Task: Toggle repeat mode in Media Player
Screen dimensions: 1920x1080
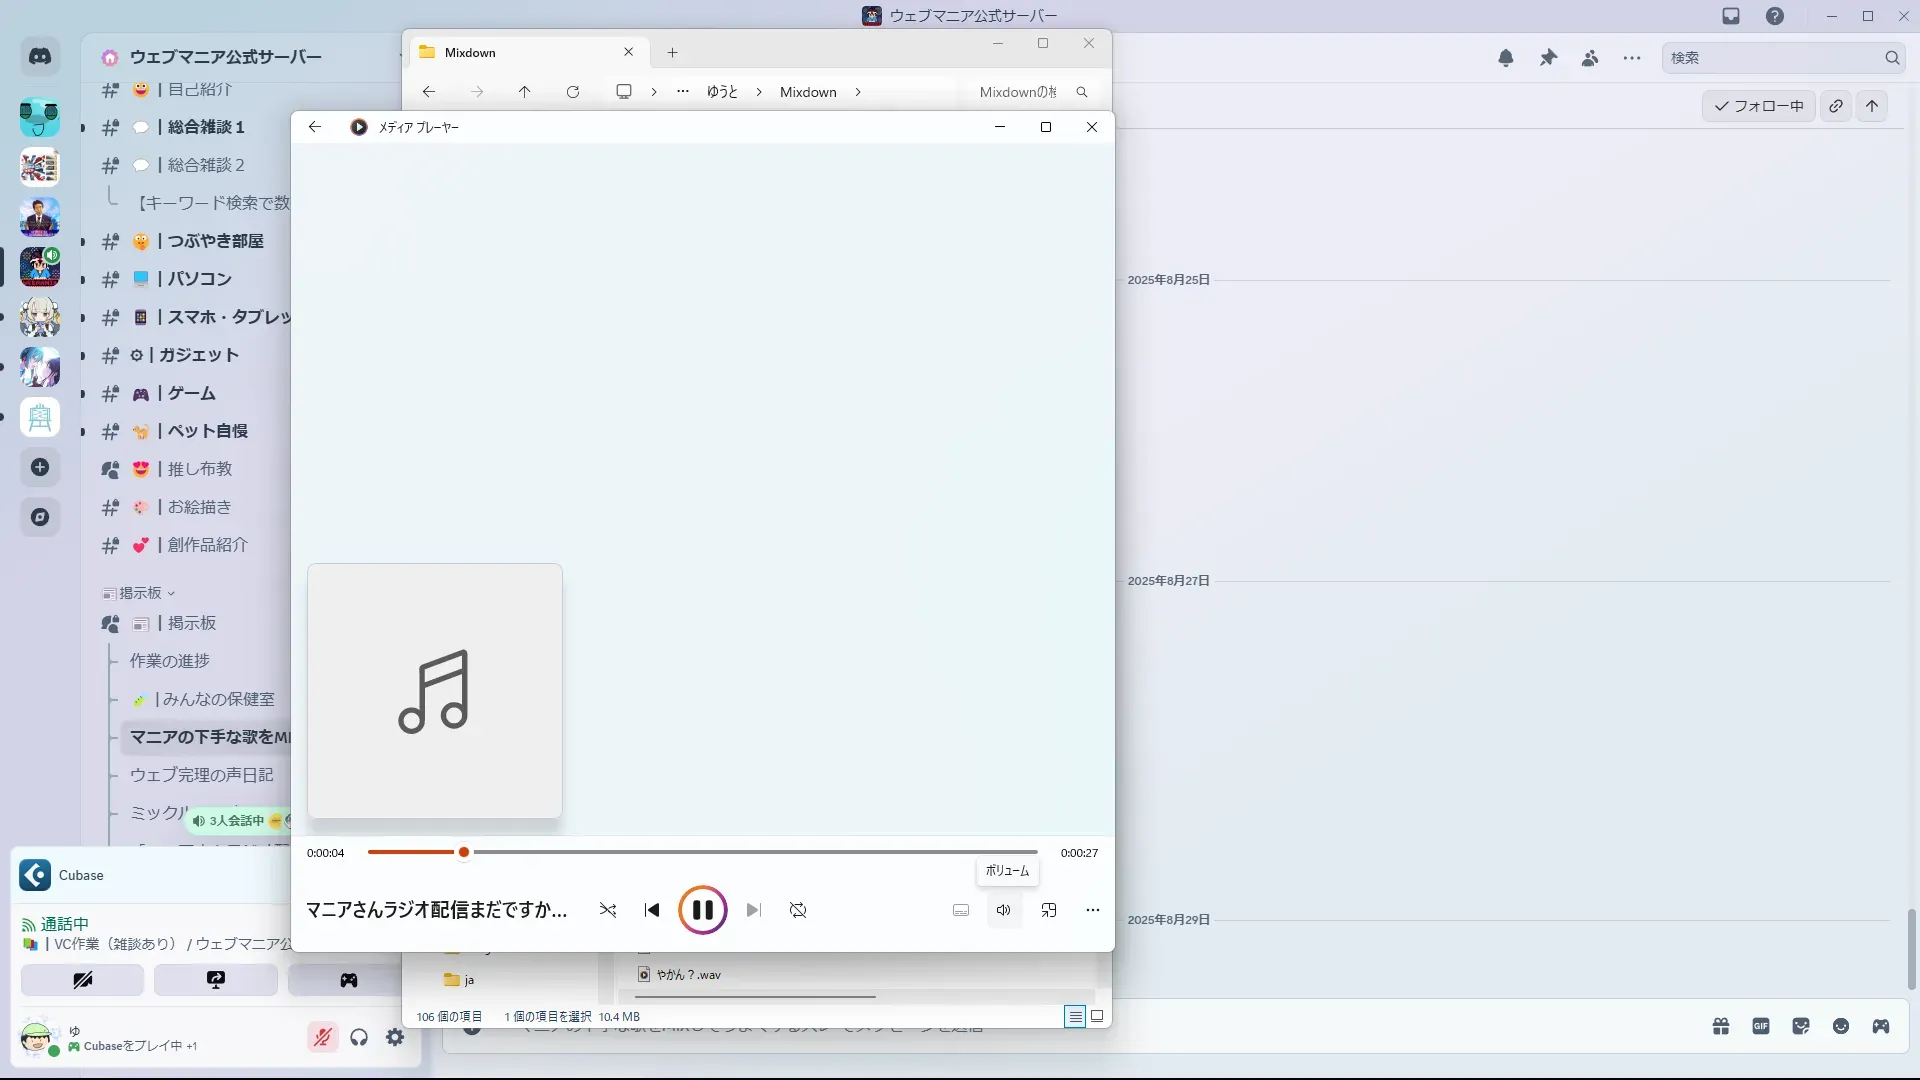Action: point(798,910)
